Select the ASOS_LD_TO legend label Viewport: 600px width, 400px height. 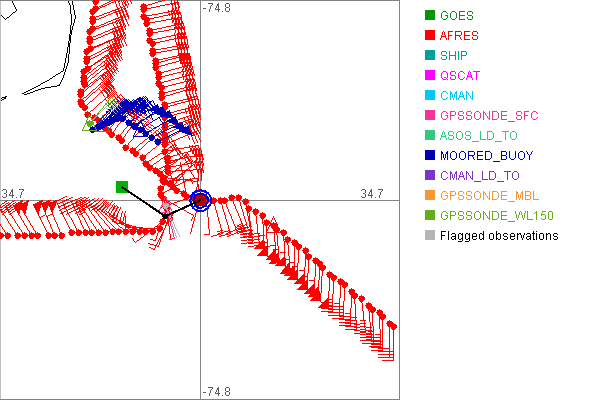479,136
